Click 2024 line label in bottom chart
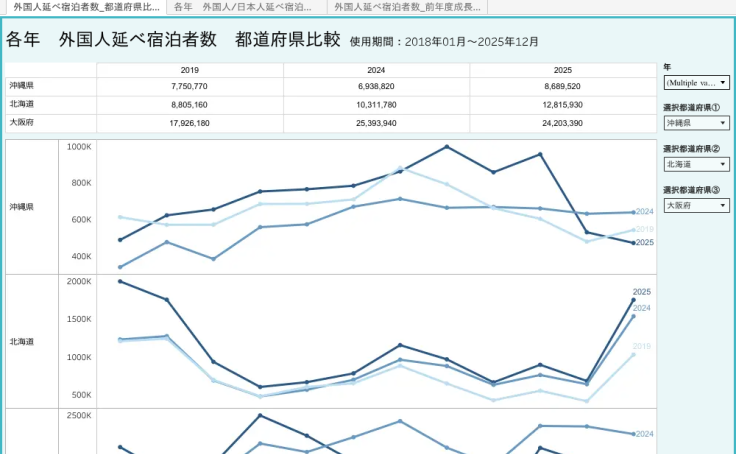736x454 pixels. [644, 434]
